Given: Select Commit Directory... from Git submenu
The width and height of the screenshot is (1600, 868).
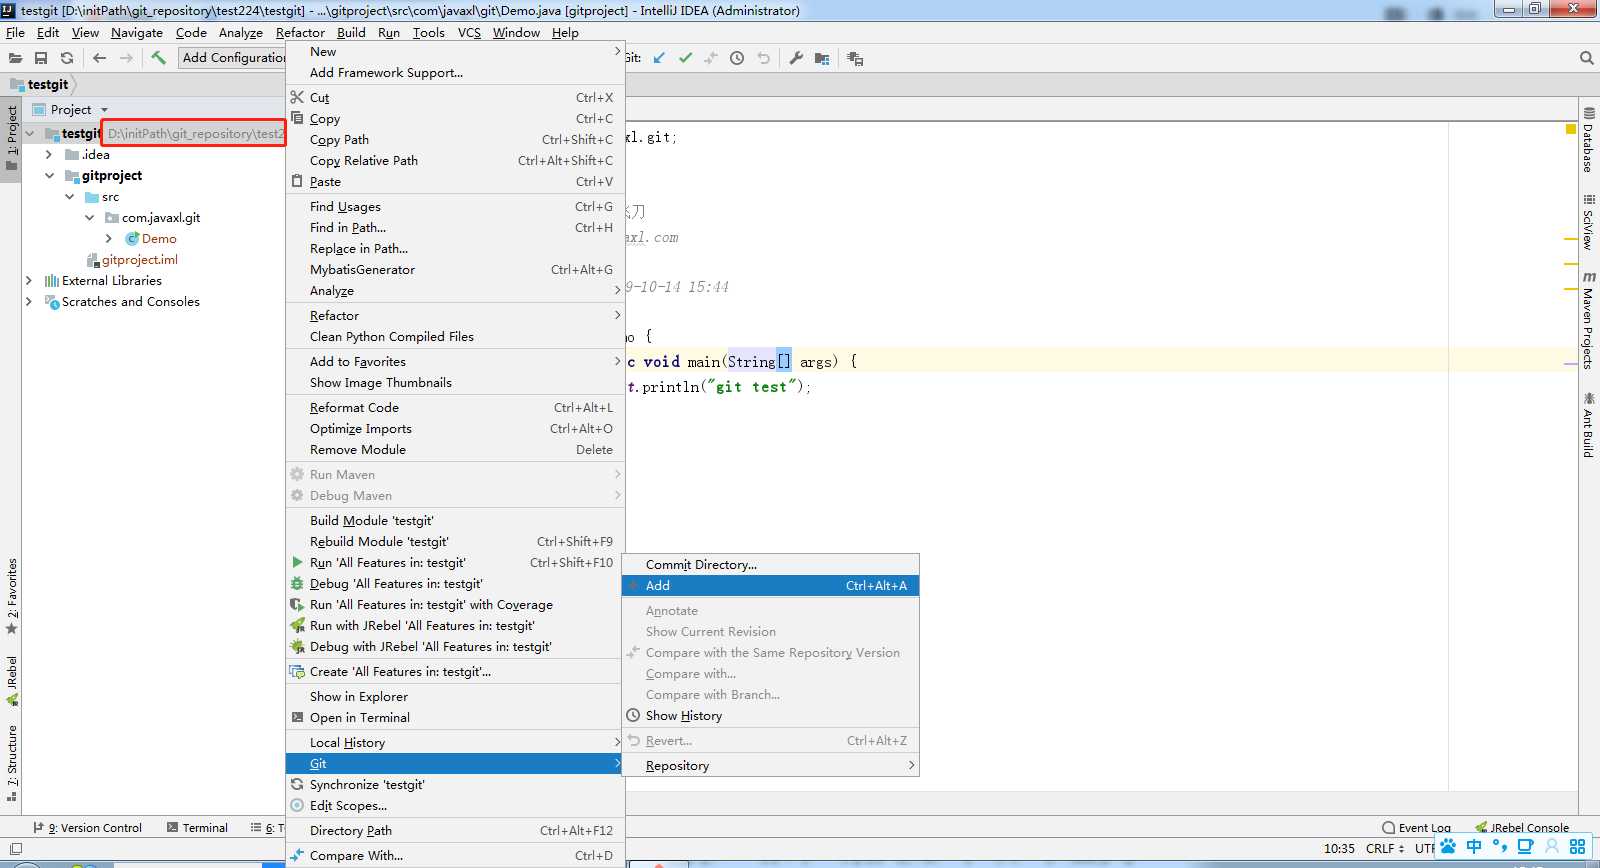Looking at the screenshot, I should (x=770, y=564).
